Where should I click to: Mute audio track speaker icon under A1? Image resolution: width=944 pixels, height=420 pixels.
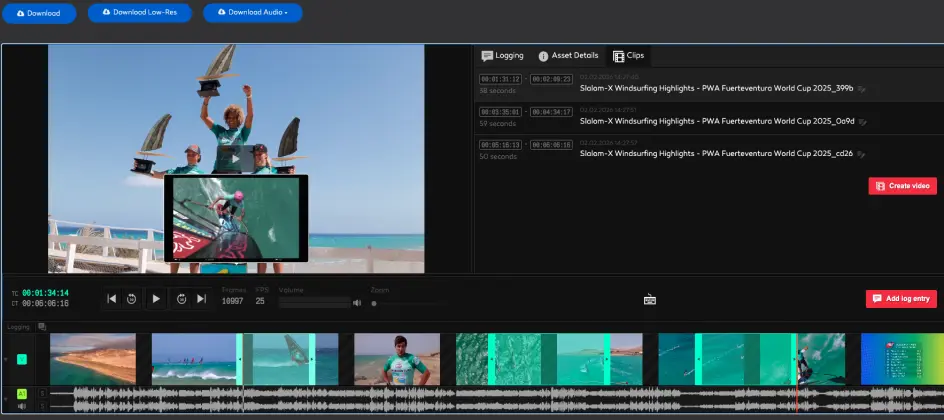tap(22, 407)
